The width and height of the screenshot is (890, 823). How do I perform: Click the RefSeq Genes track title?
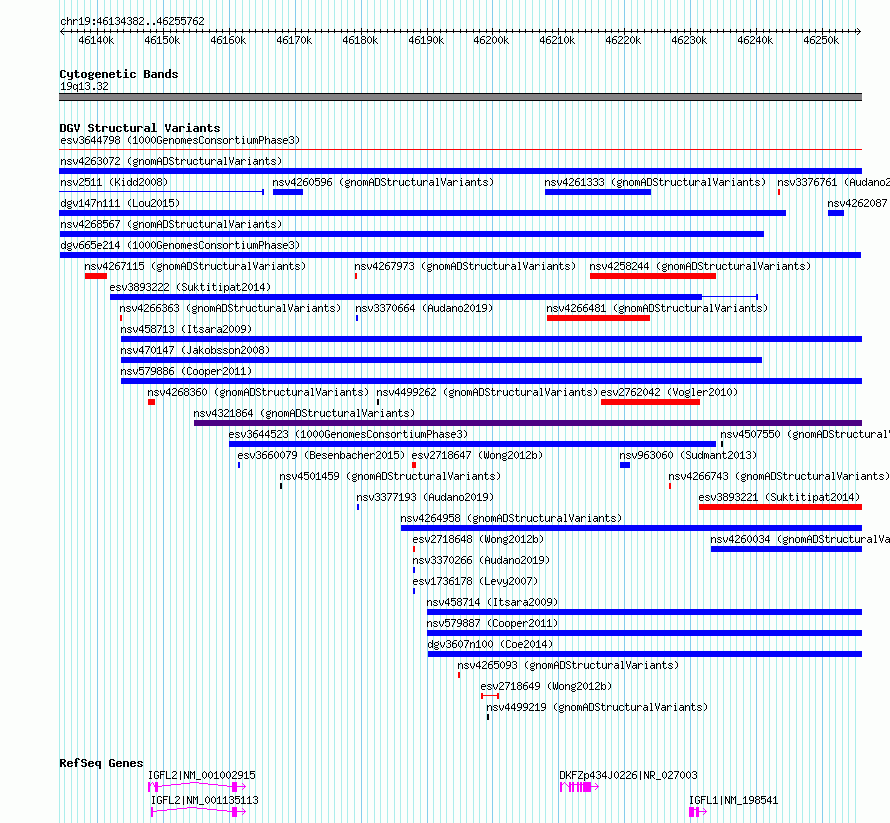click(x=101, y=763)
